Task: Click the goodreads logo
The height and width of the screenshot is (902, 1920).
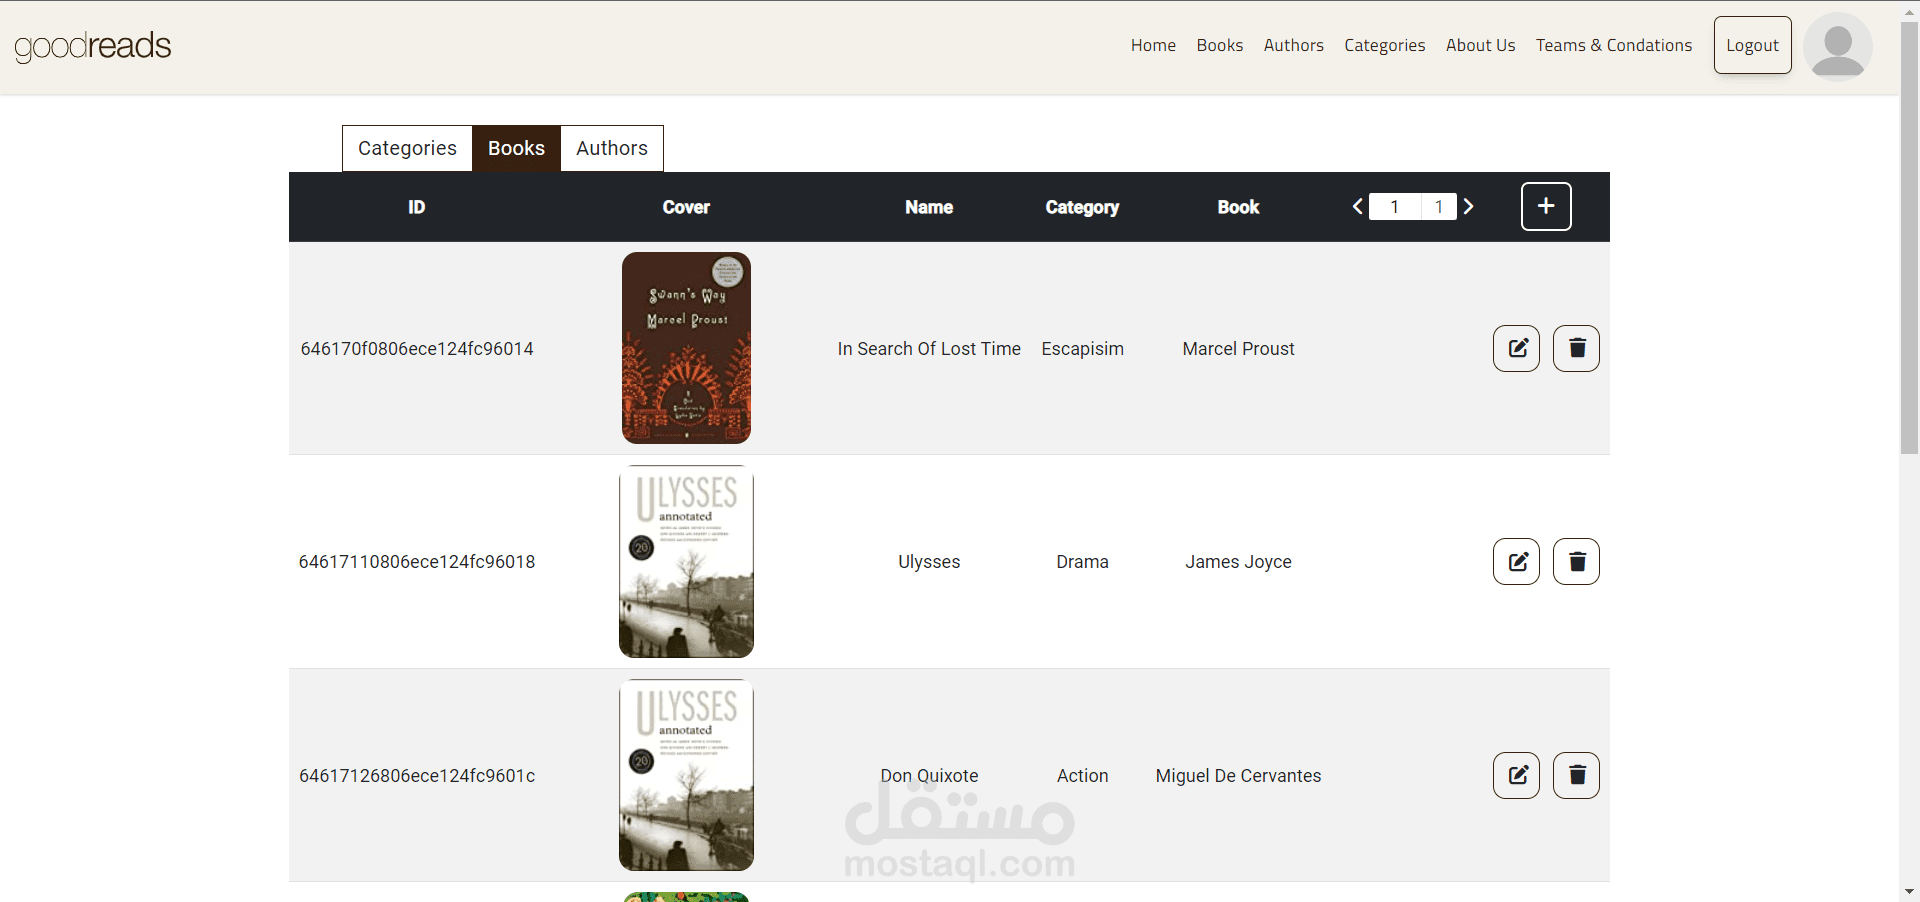Action: tap(93, 46)
